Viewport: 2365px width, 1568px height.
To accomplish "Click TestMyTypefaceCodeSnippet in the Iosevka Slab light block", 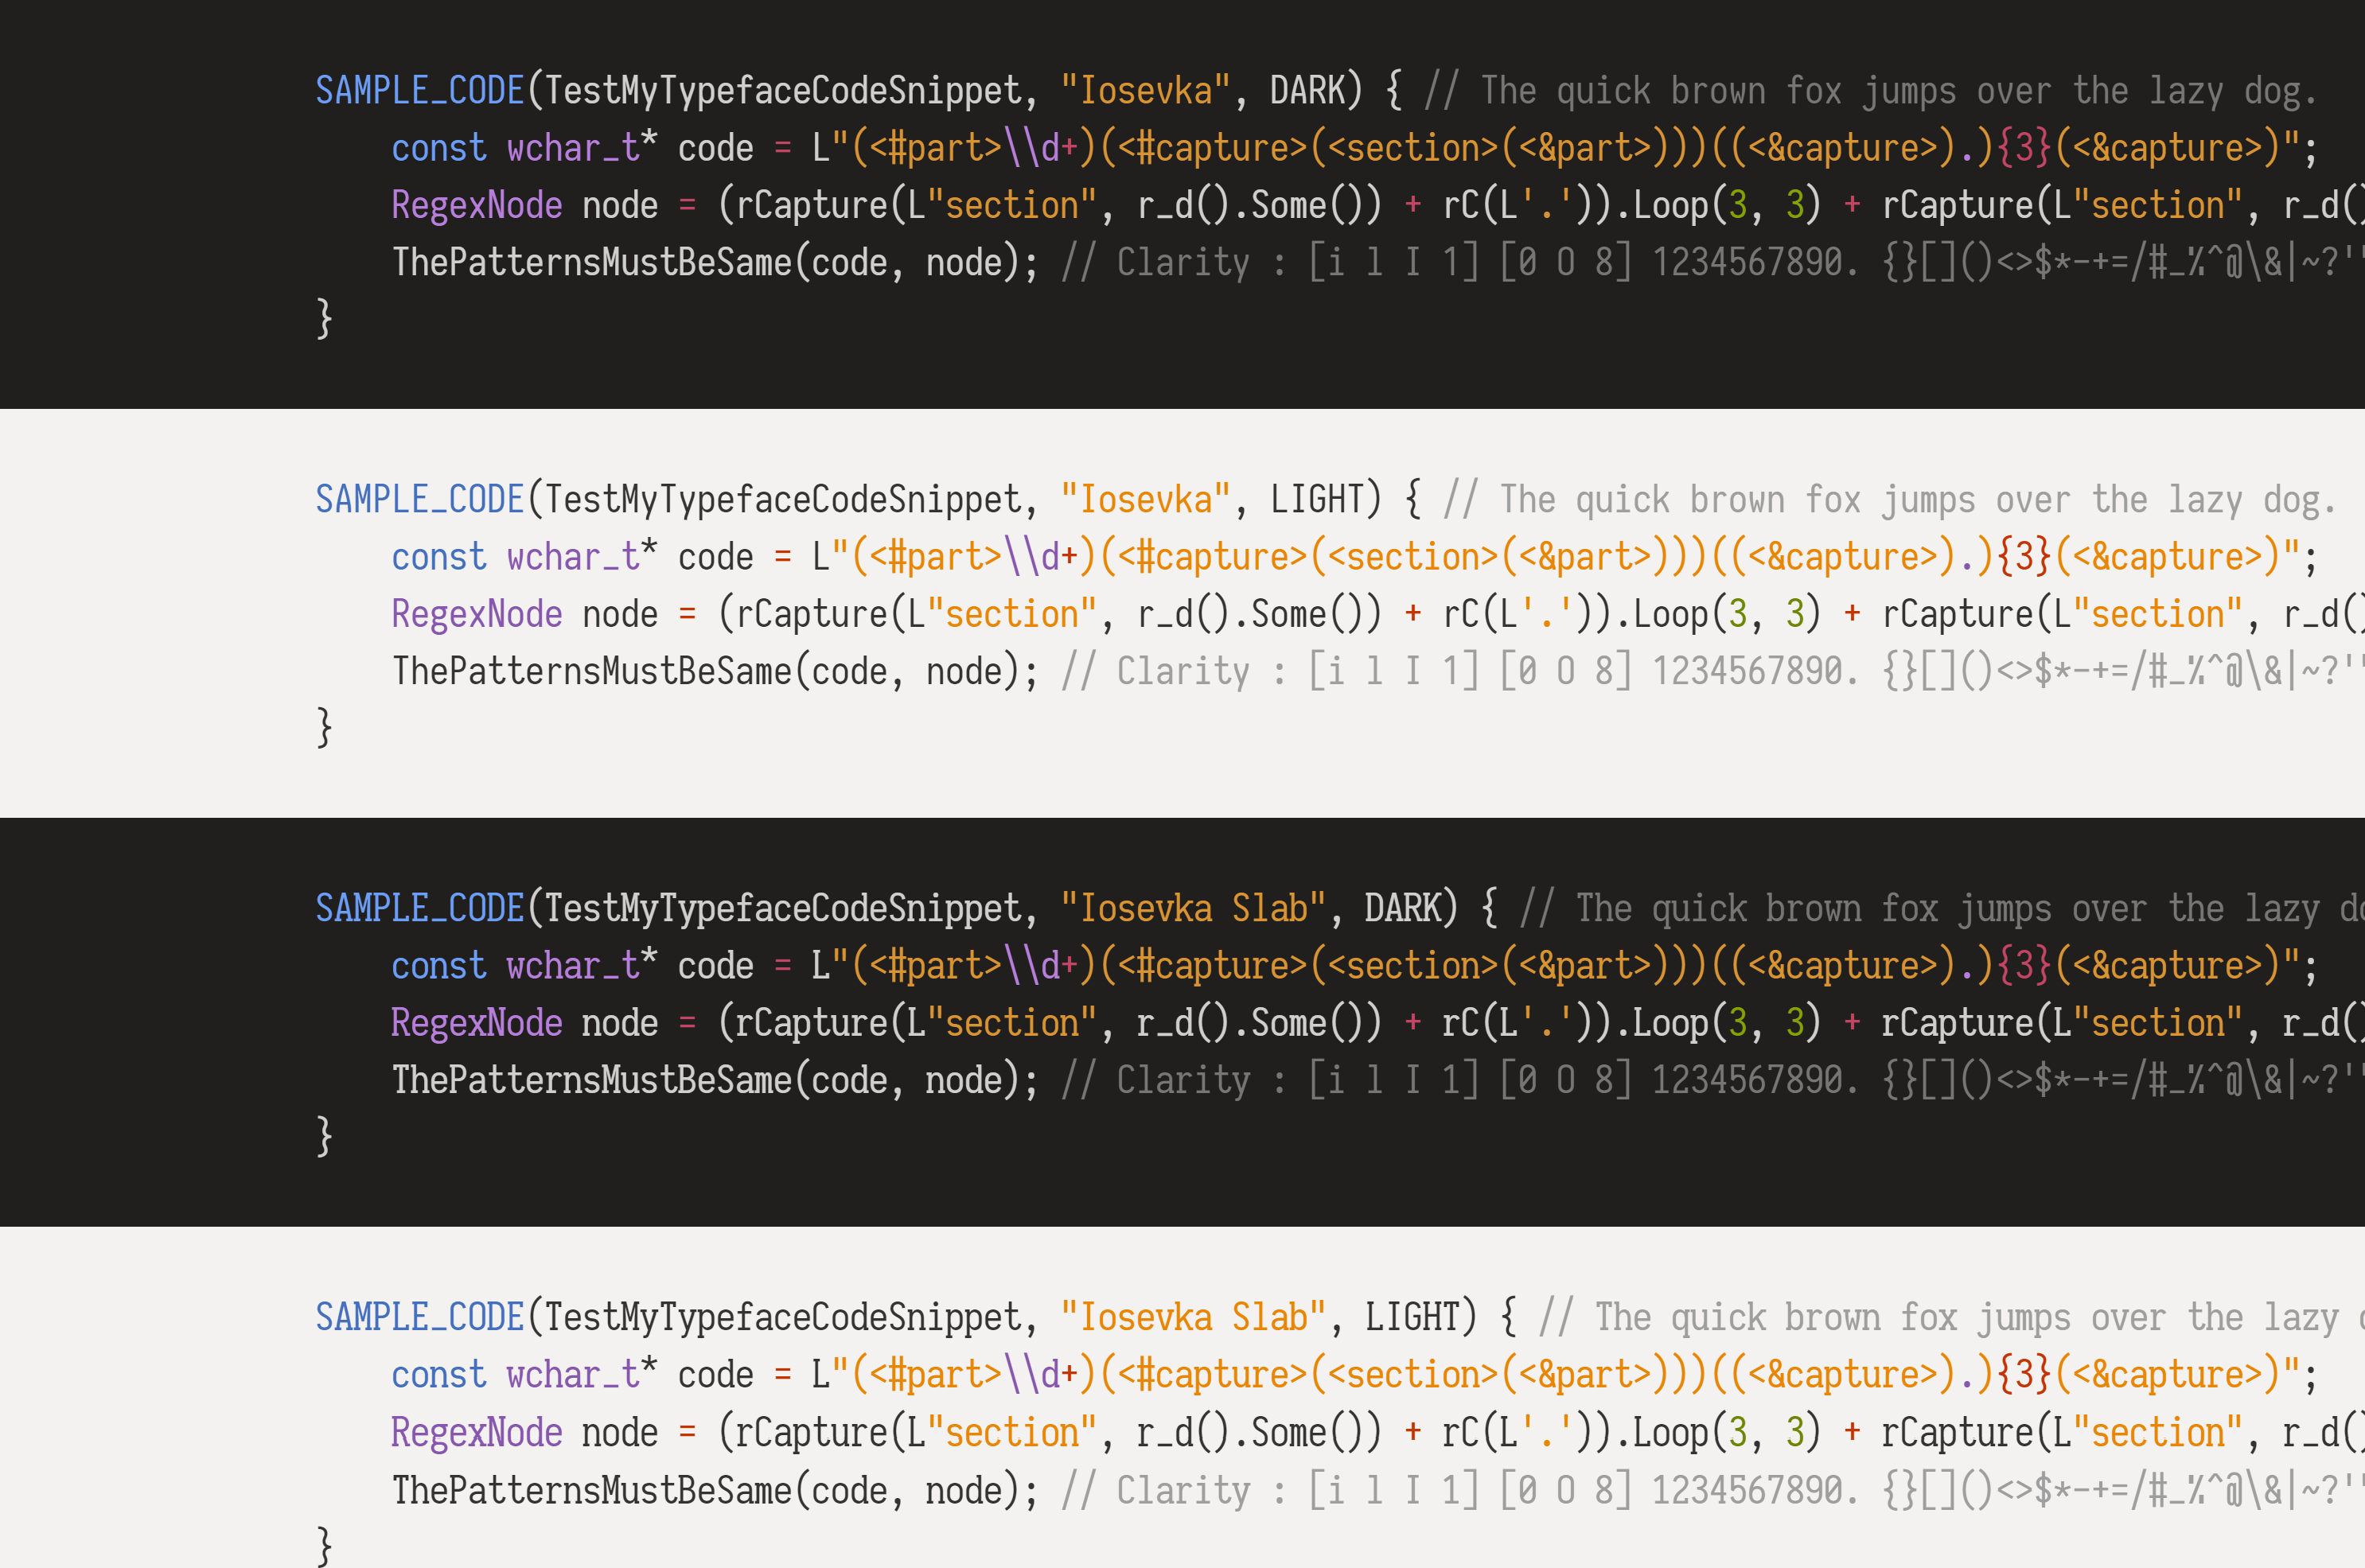I will click(783, 1318).
